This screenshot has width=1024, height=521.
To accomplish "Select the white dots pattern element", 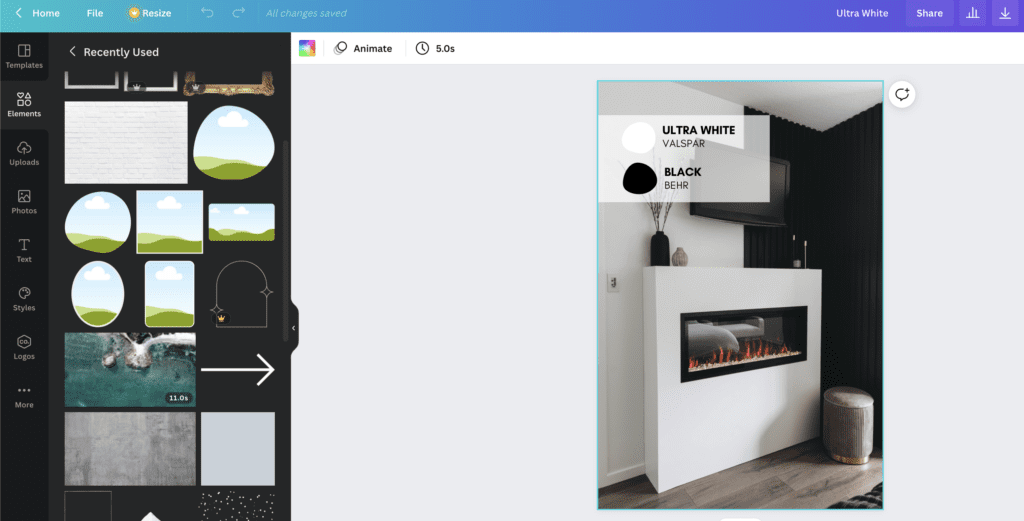I will [236, 506].
